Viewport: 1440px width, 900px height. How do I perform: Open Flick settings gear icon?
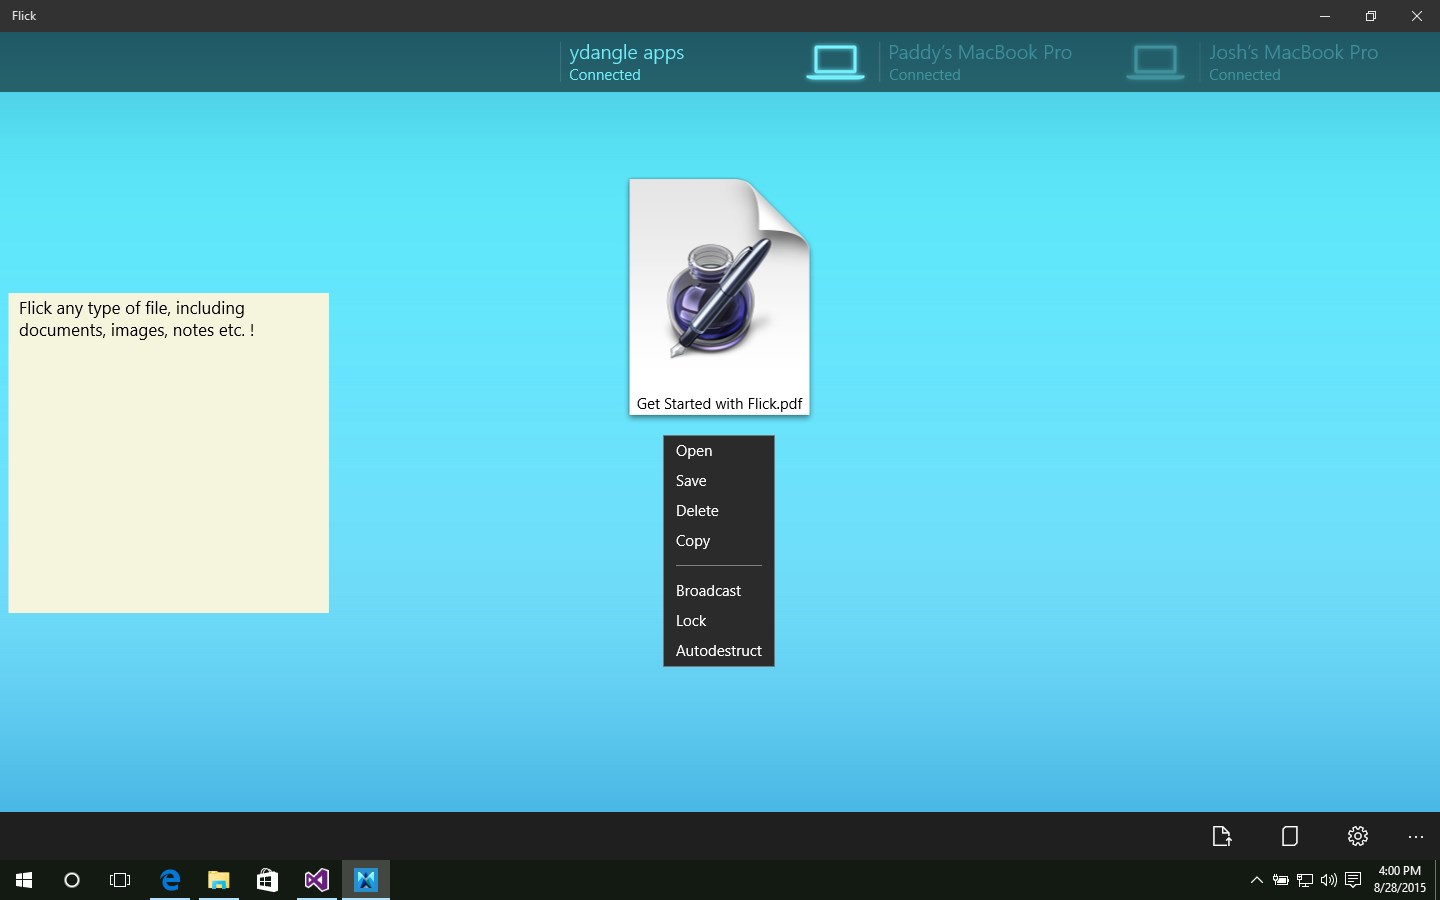point(1357,836)
